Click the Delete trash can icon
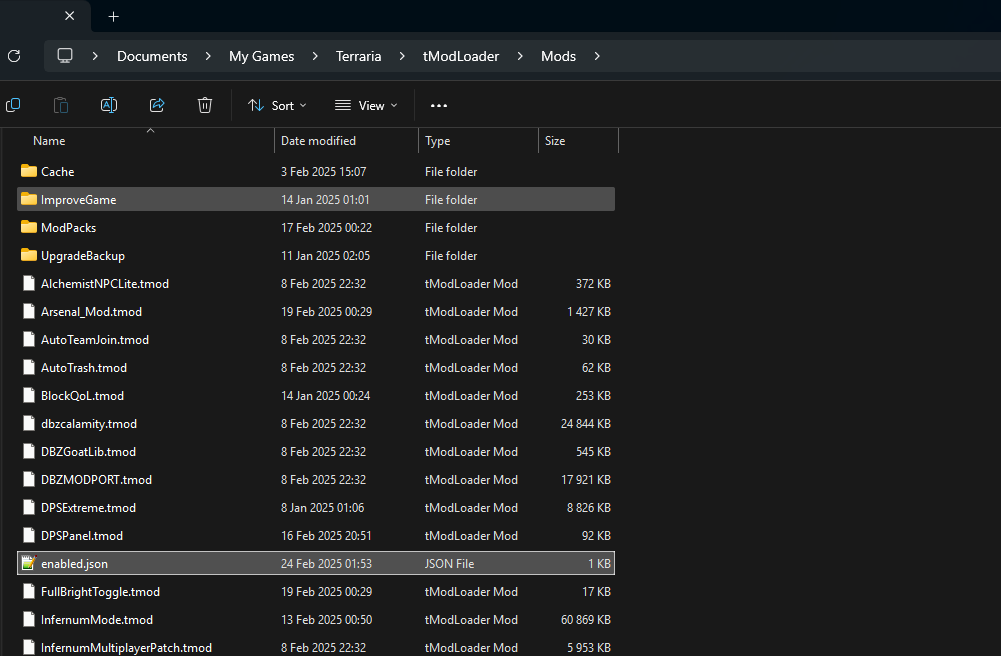The width and height of the screenshot is (1001, 656). (205, 105)
